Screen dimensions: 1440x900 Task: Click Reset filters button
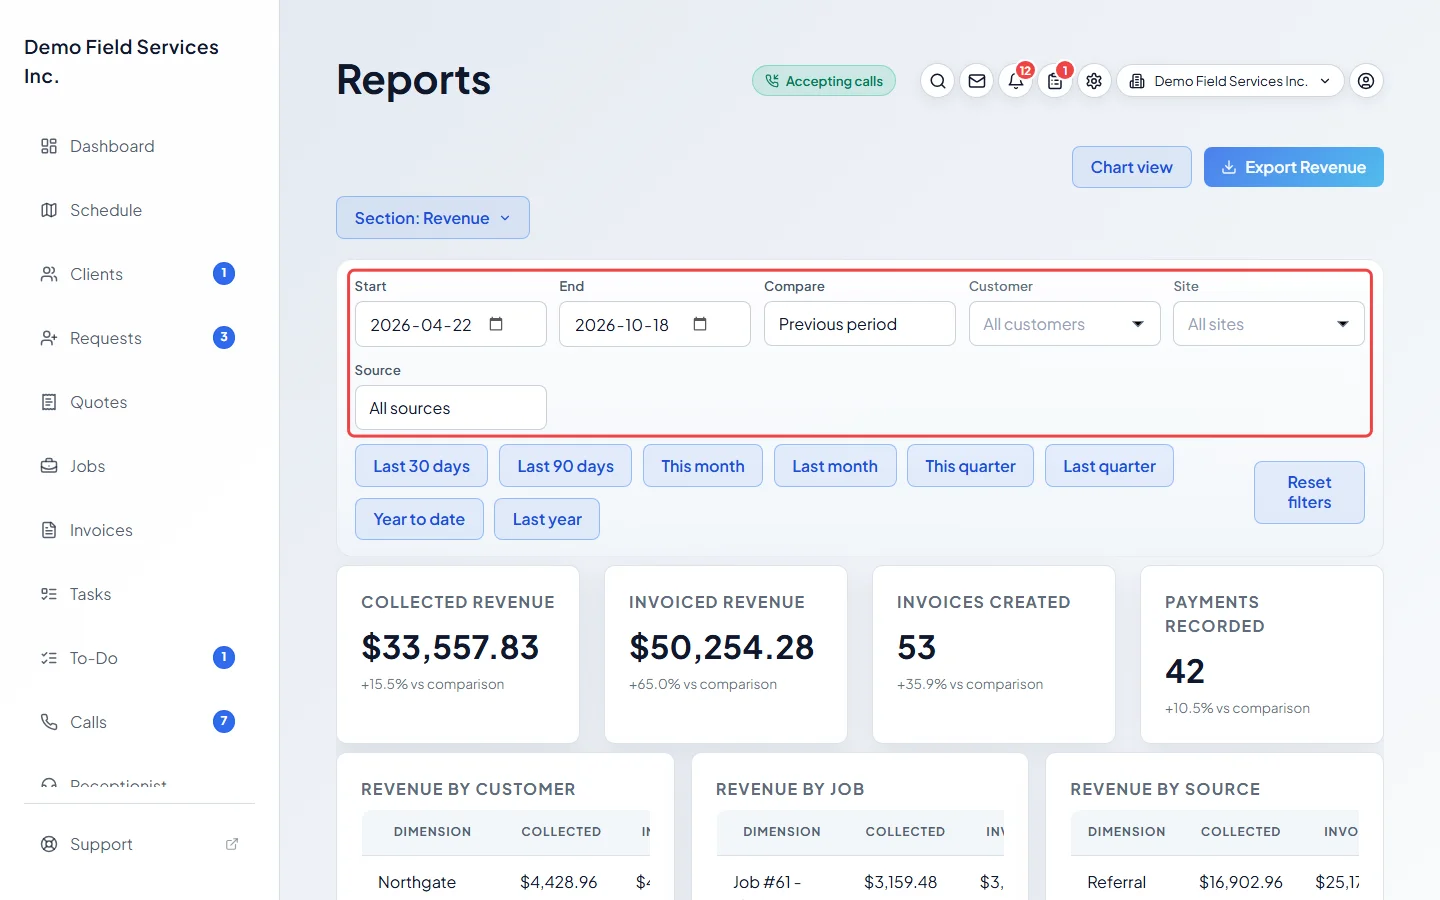[x=1309, y=492]
